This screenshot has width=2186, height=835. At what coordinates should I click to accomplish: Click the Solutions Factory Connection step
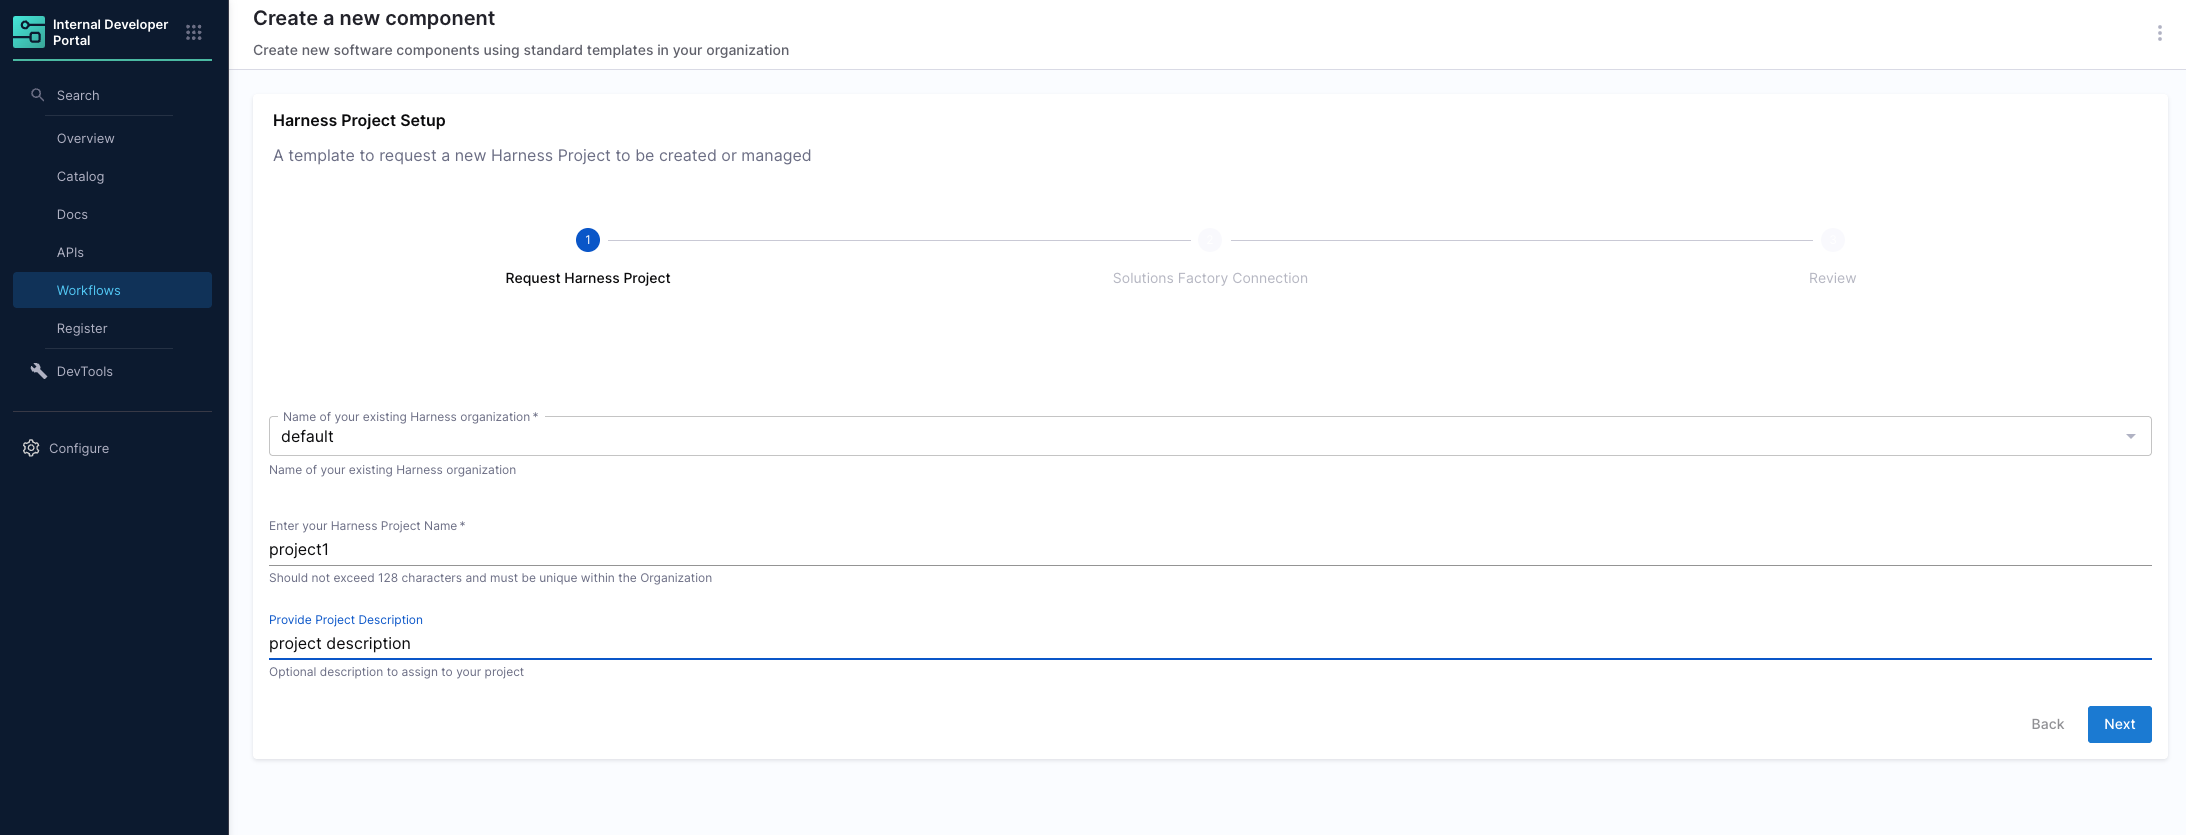[1210, 277]
